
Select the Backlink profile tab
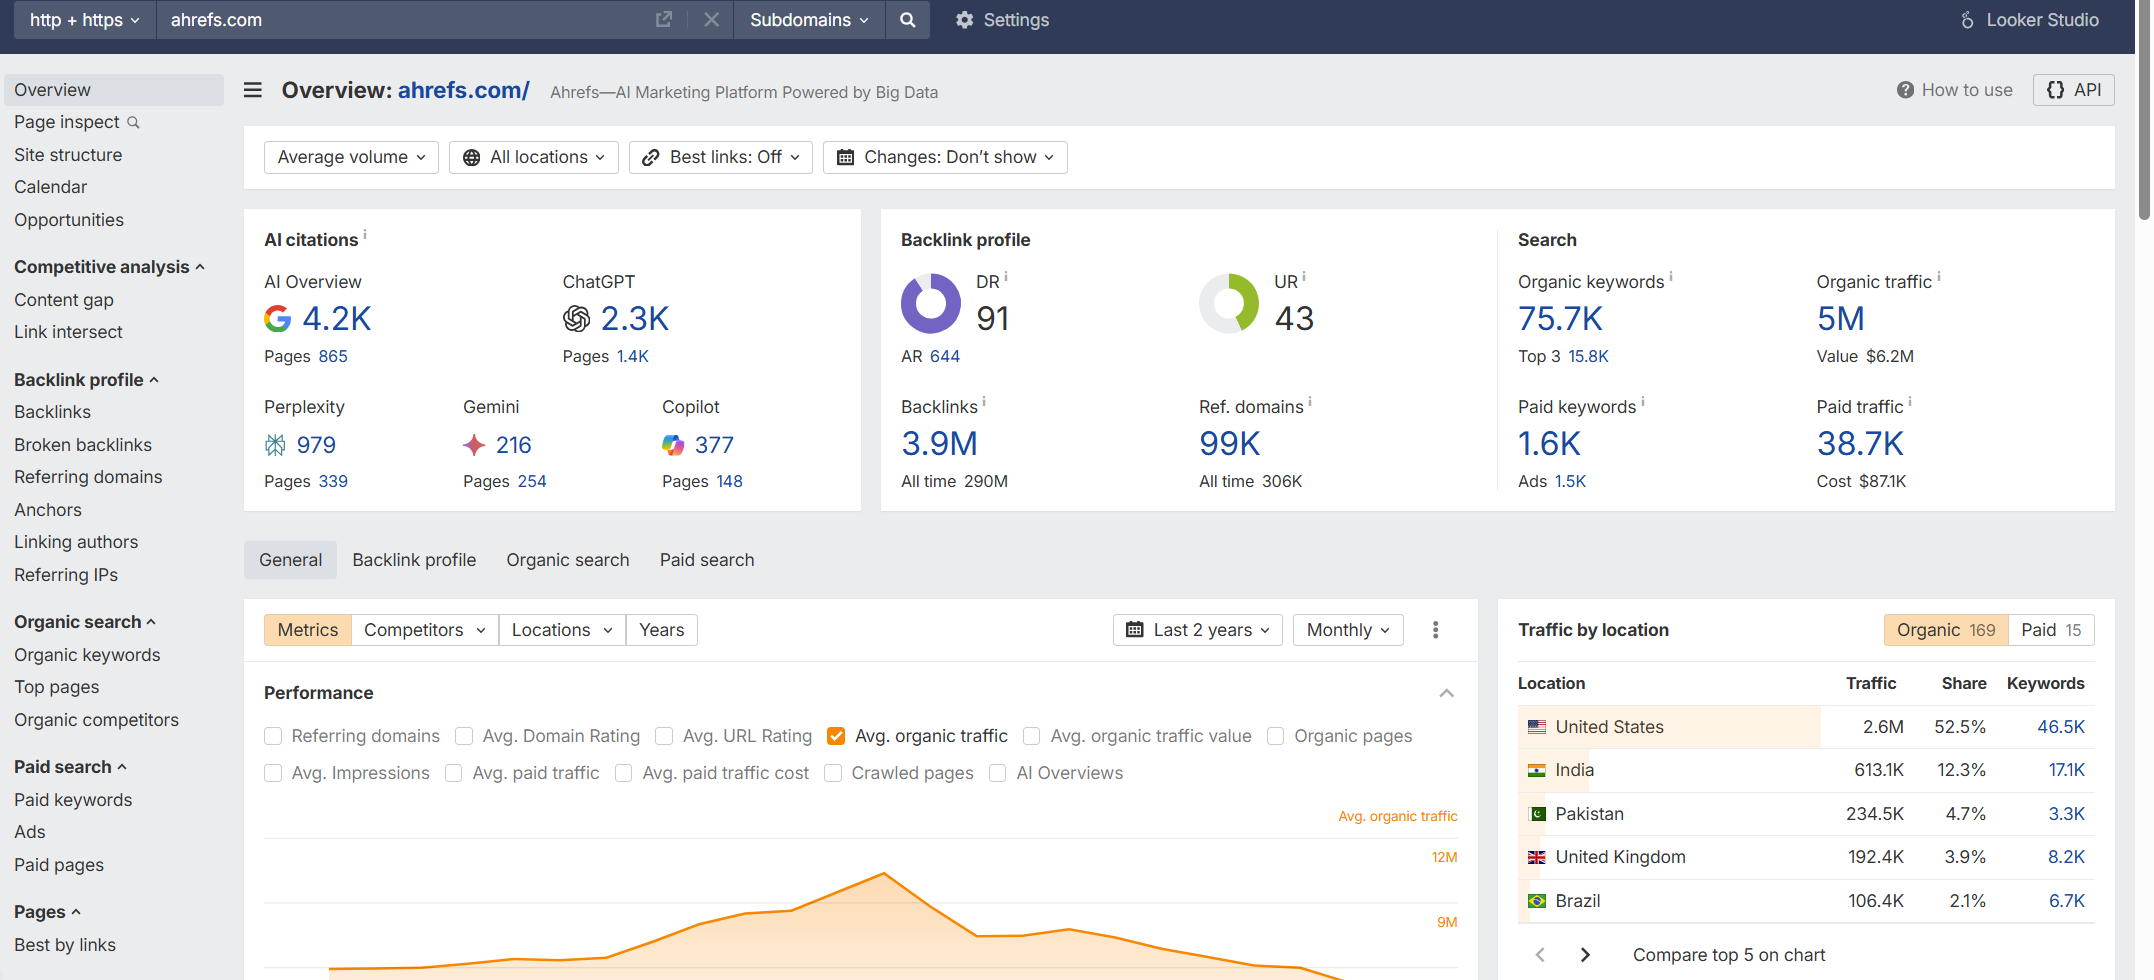pyautogui.click(x=413, y=559)
